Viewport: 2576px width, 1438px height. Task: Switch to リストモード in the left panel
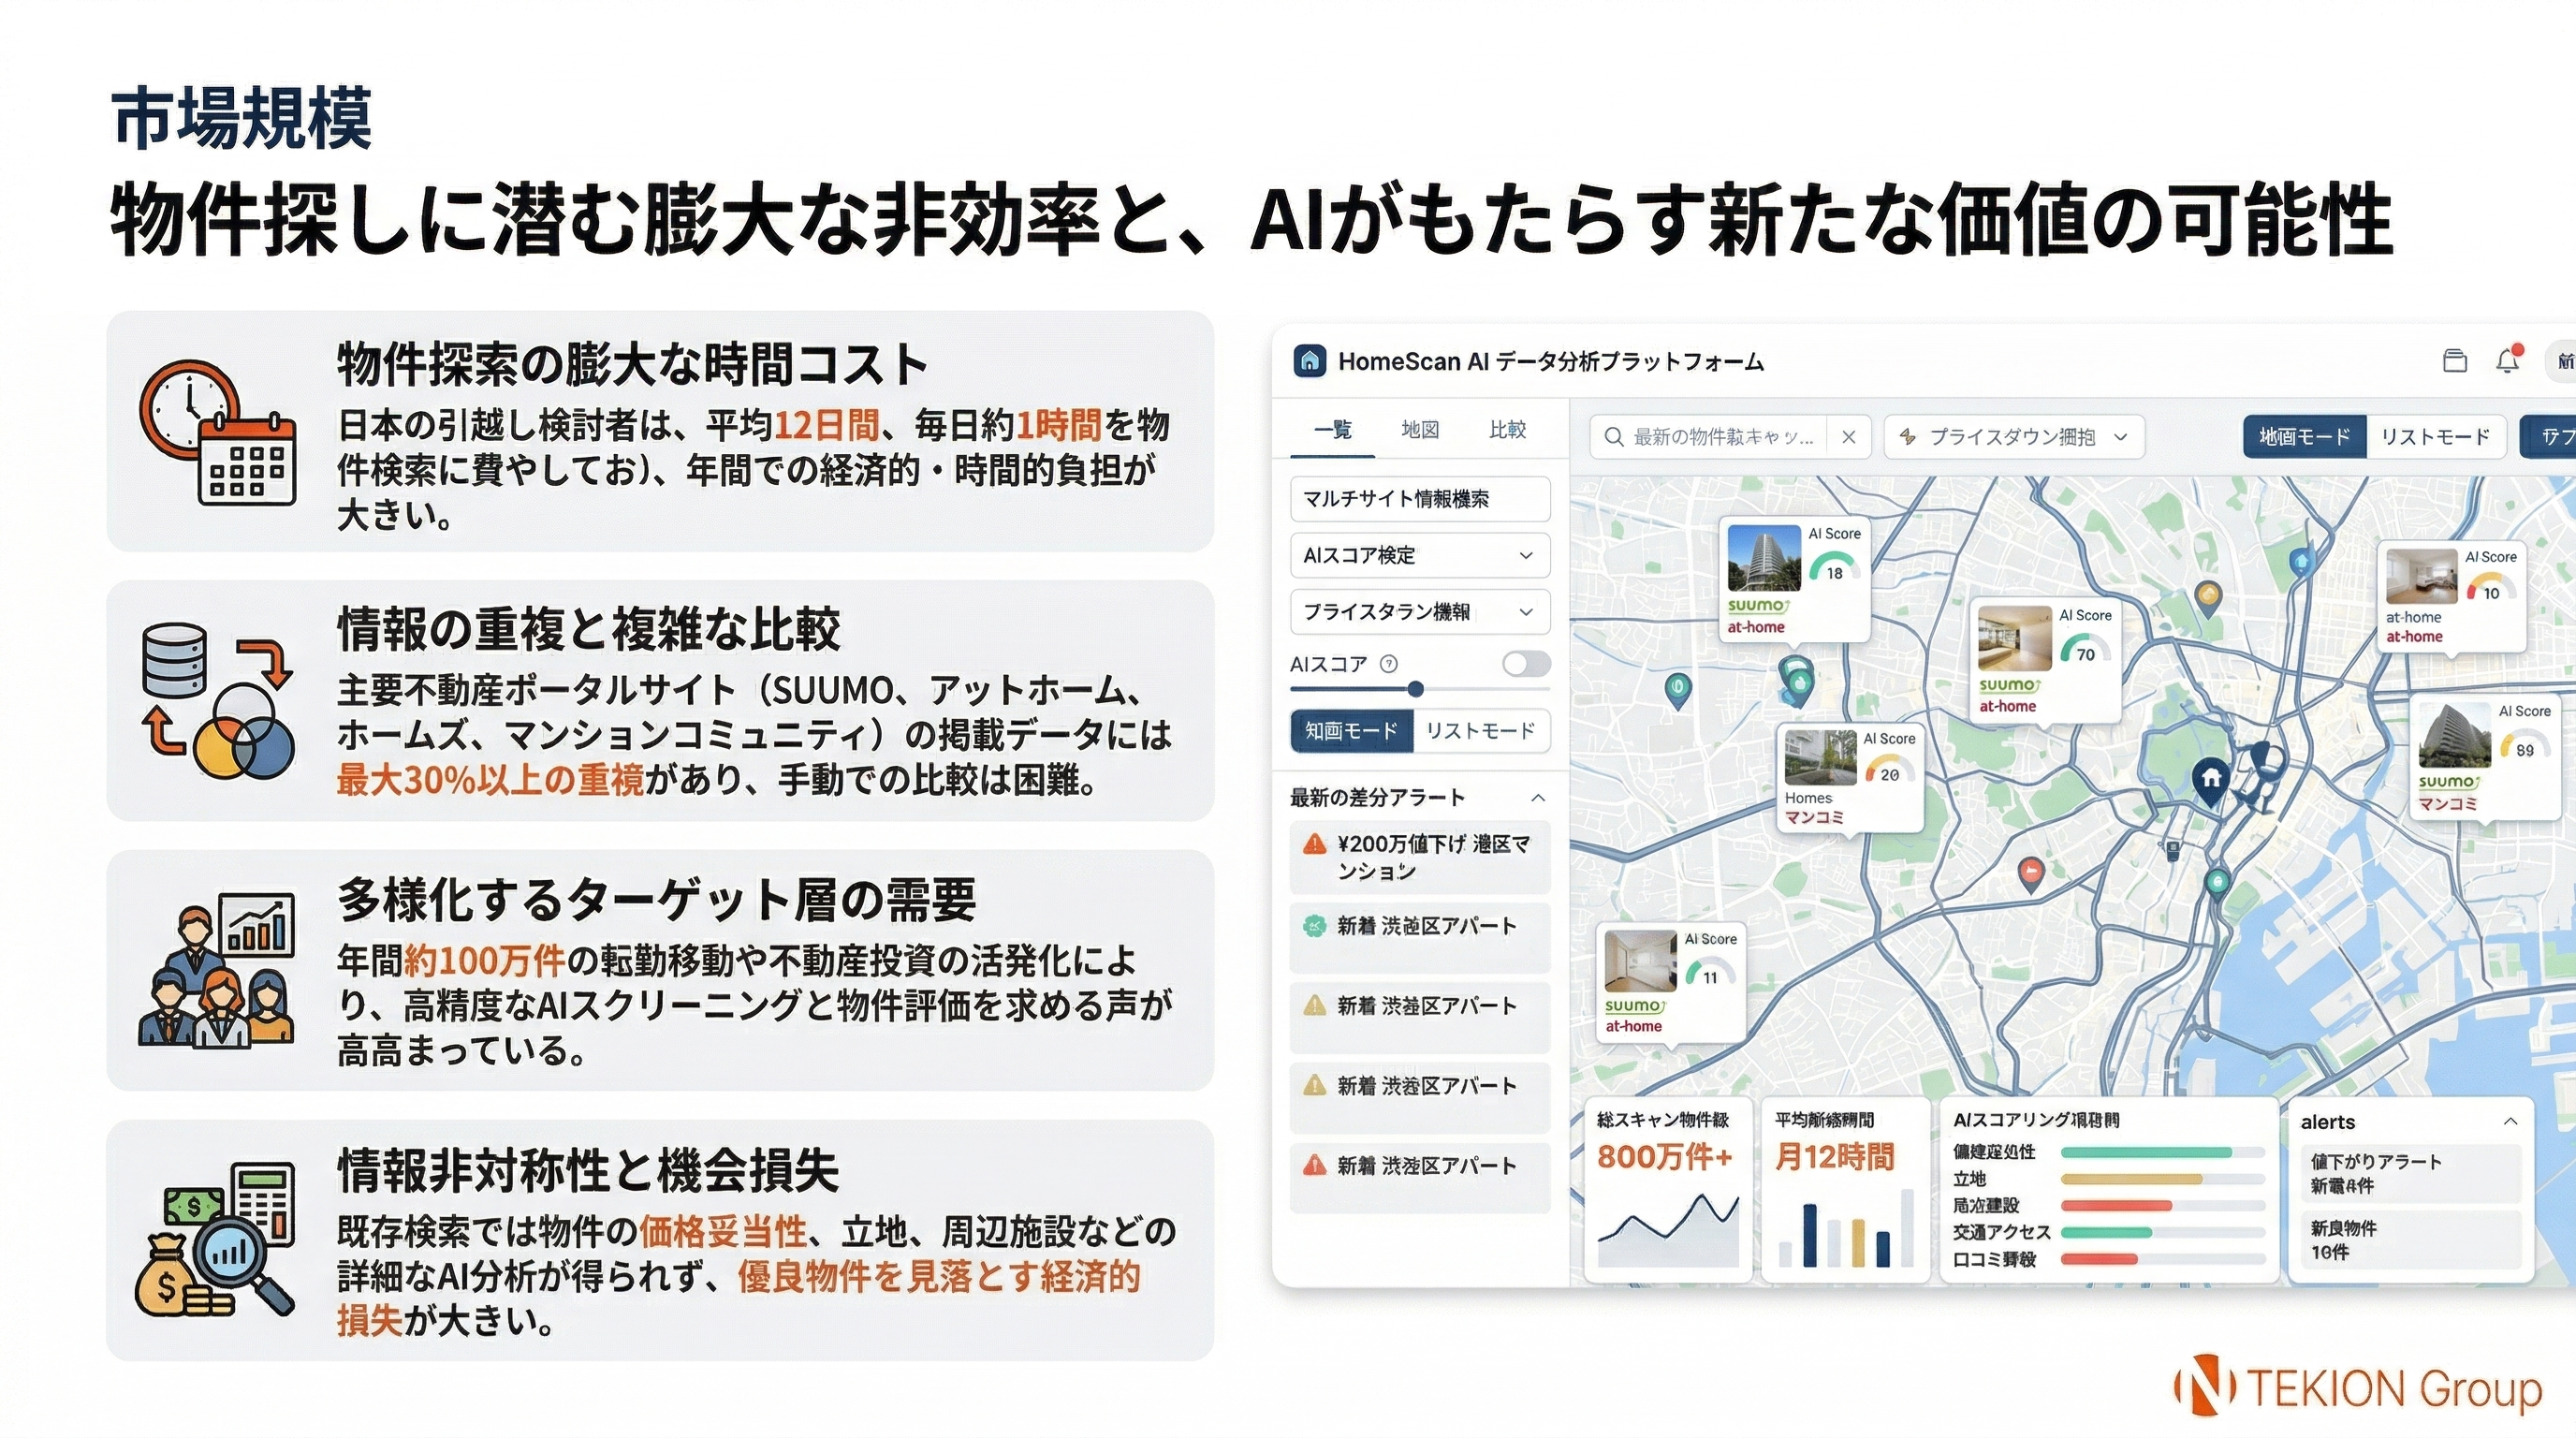[1482, 731]
